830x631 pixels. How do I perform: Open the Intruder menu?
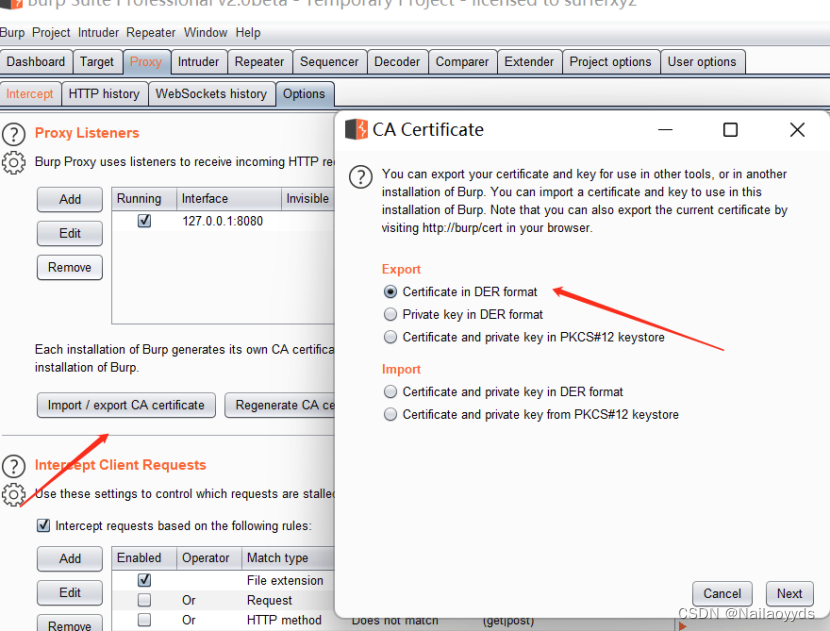coord(98,33)
